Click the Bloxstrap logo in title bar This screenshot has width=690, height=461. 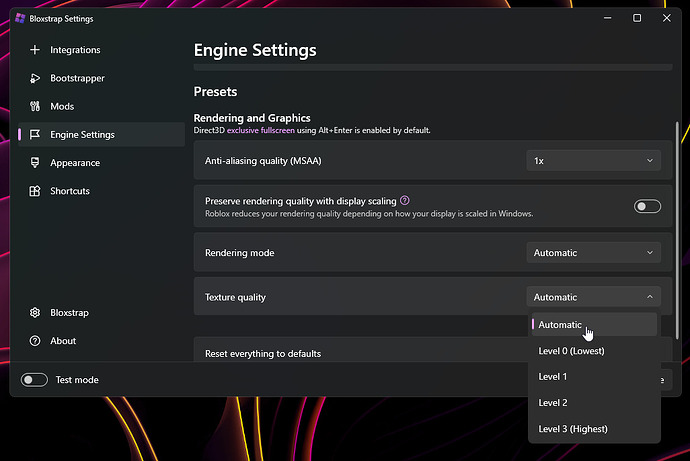(20, 18)
